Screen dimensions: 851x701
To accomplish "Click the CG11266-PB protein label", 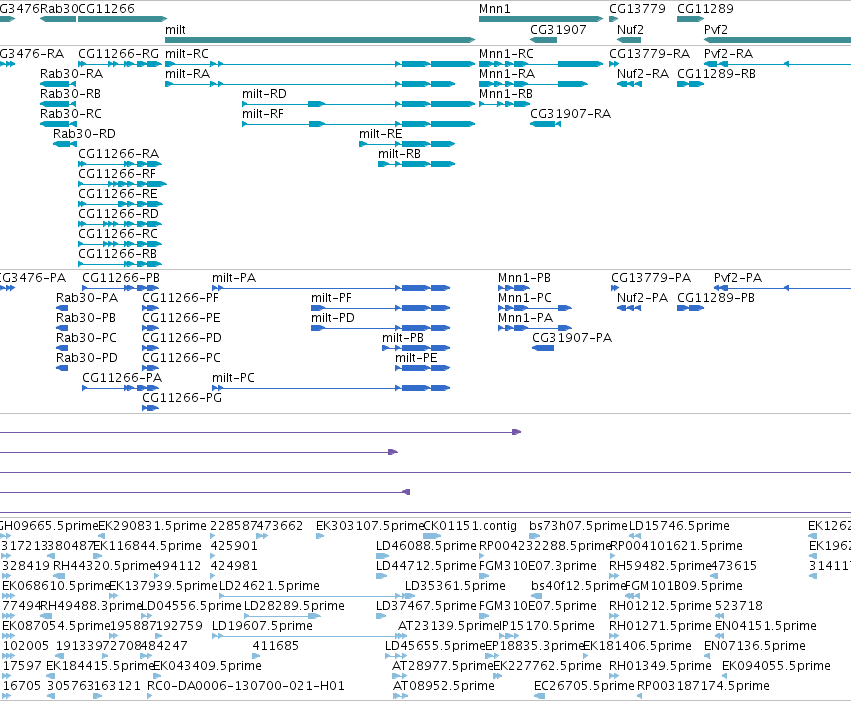I will 121,278.
